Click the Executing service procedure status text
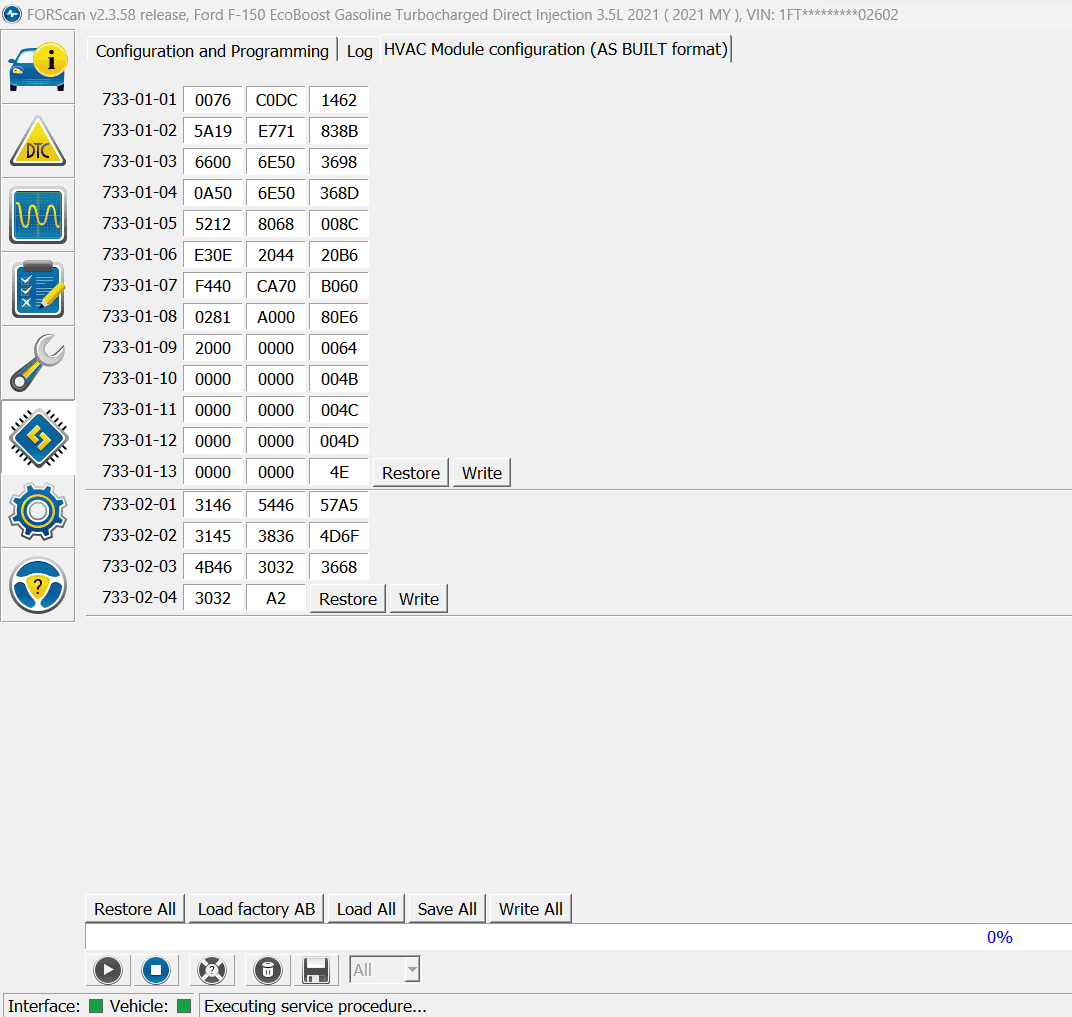 point(315,1006)
